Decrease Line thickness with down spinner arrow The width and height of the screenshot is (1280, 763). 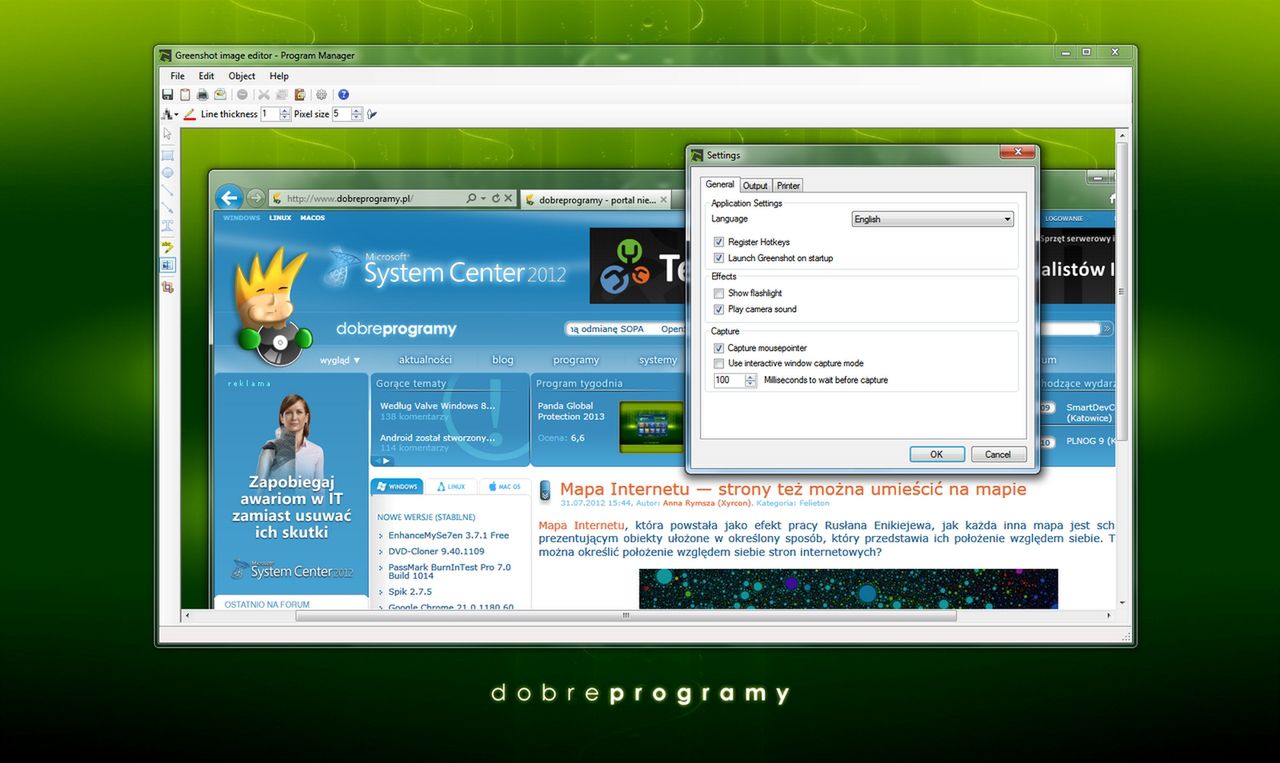point(284,118)
